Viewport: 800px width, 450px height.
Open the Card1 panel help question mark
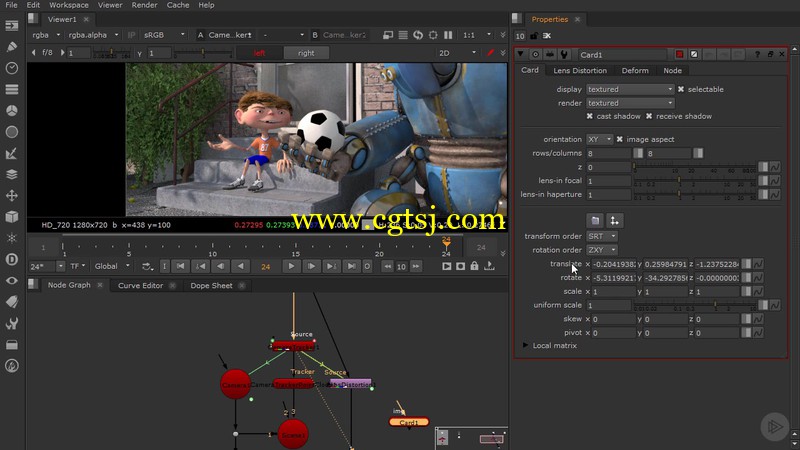coord(757,54)
